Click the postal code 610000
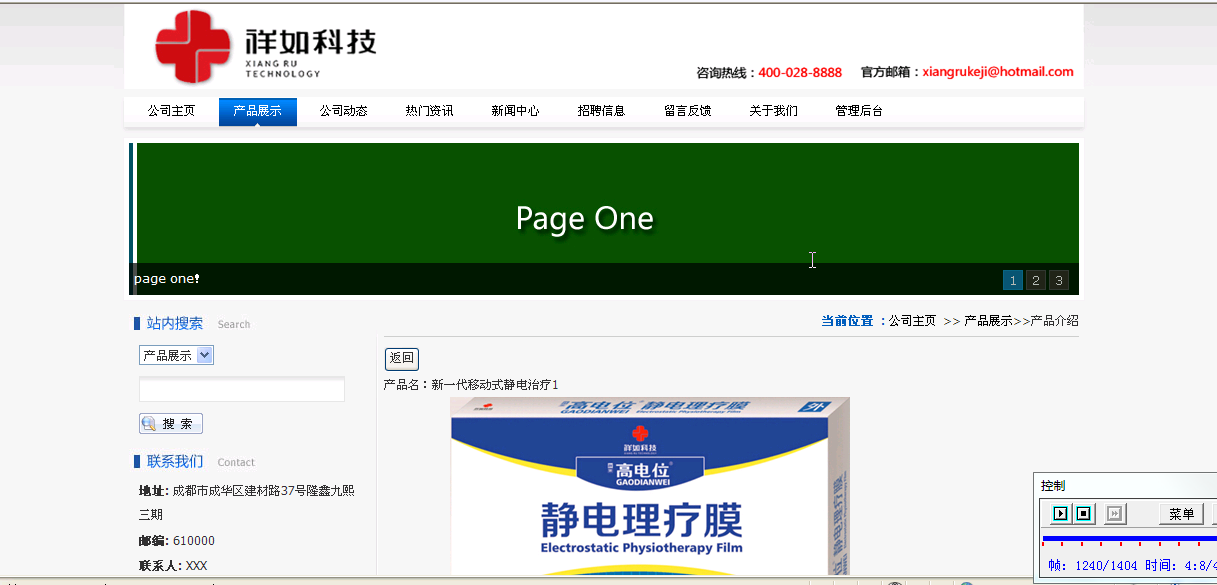Screen dimensions: 1217x585 point(194,541)
